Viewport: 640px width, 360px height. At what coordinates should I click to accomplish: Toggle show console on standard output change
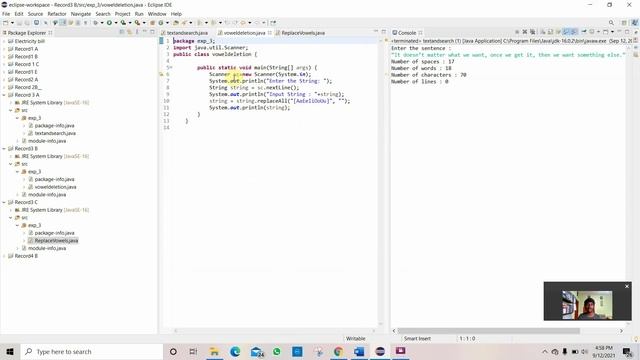coord(566,32)
